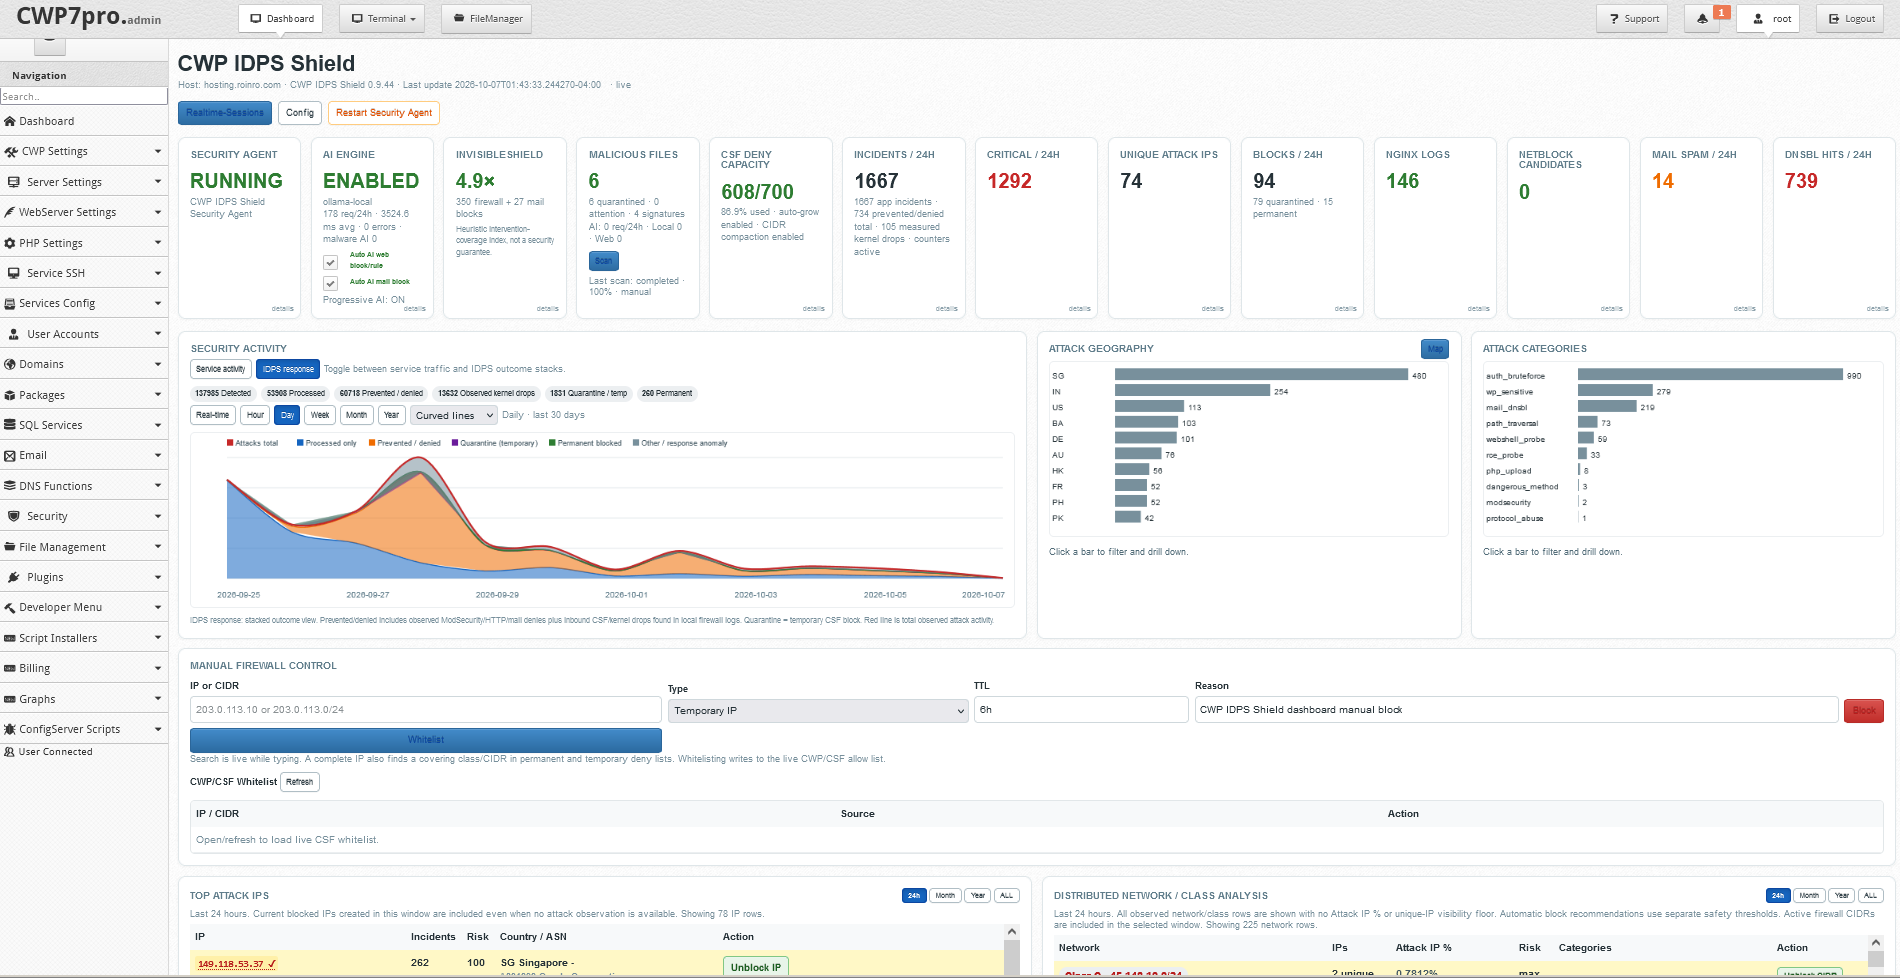Viewport: 1900px width, 978px height.
Task: Select Month filter in Top Attack IPs
Action: [x=945, y=896]
